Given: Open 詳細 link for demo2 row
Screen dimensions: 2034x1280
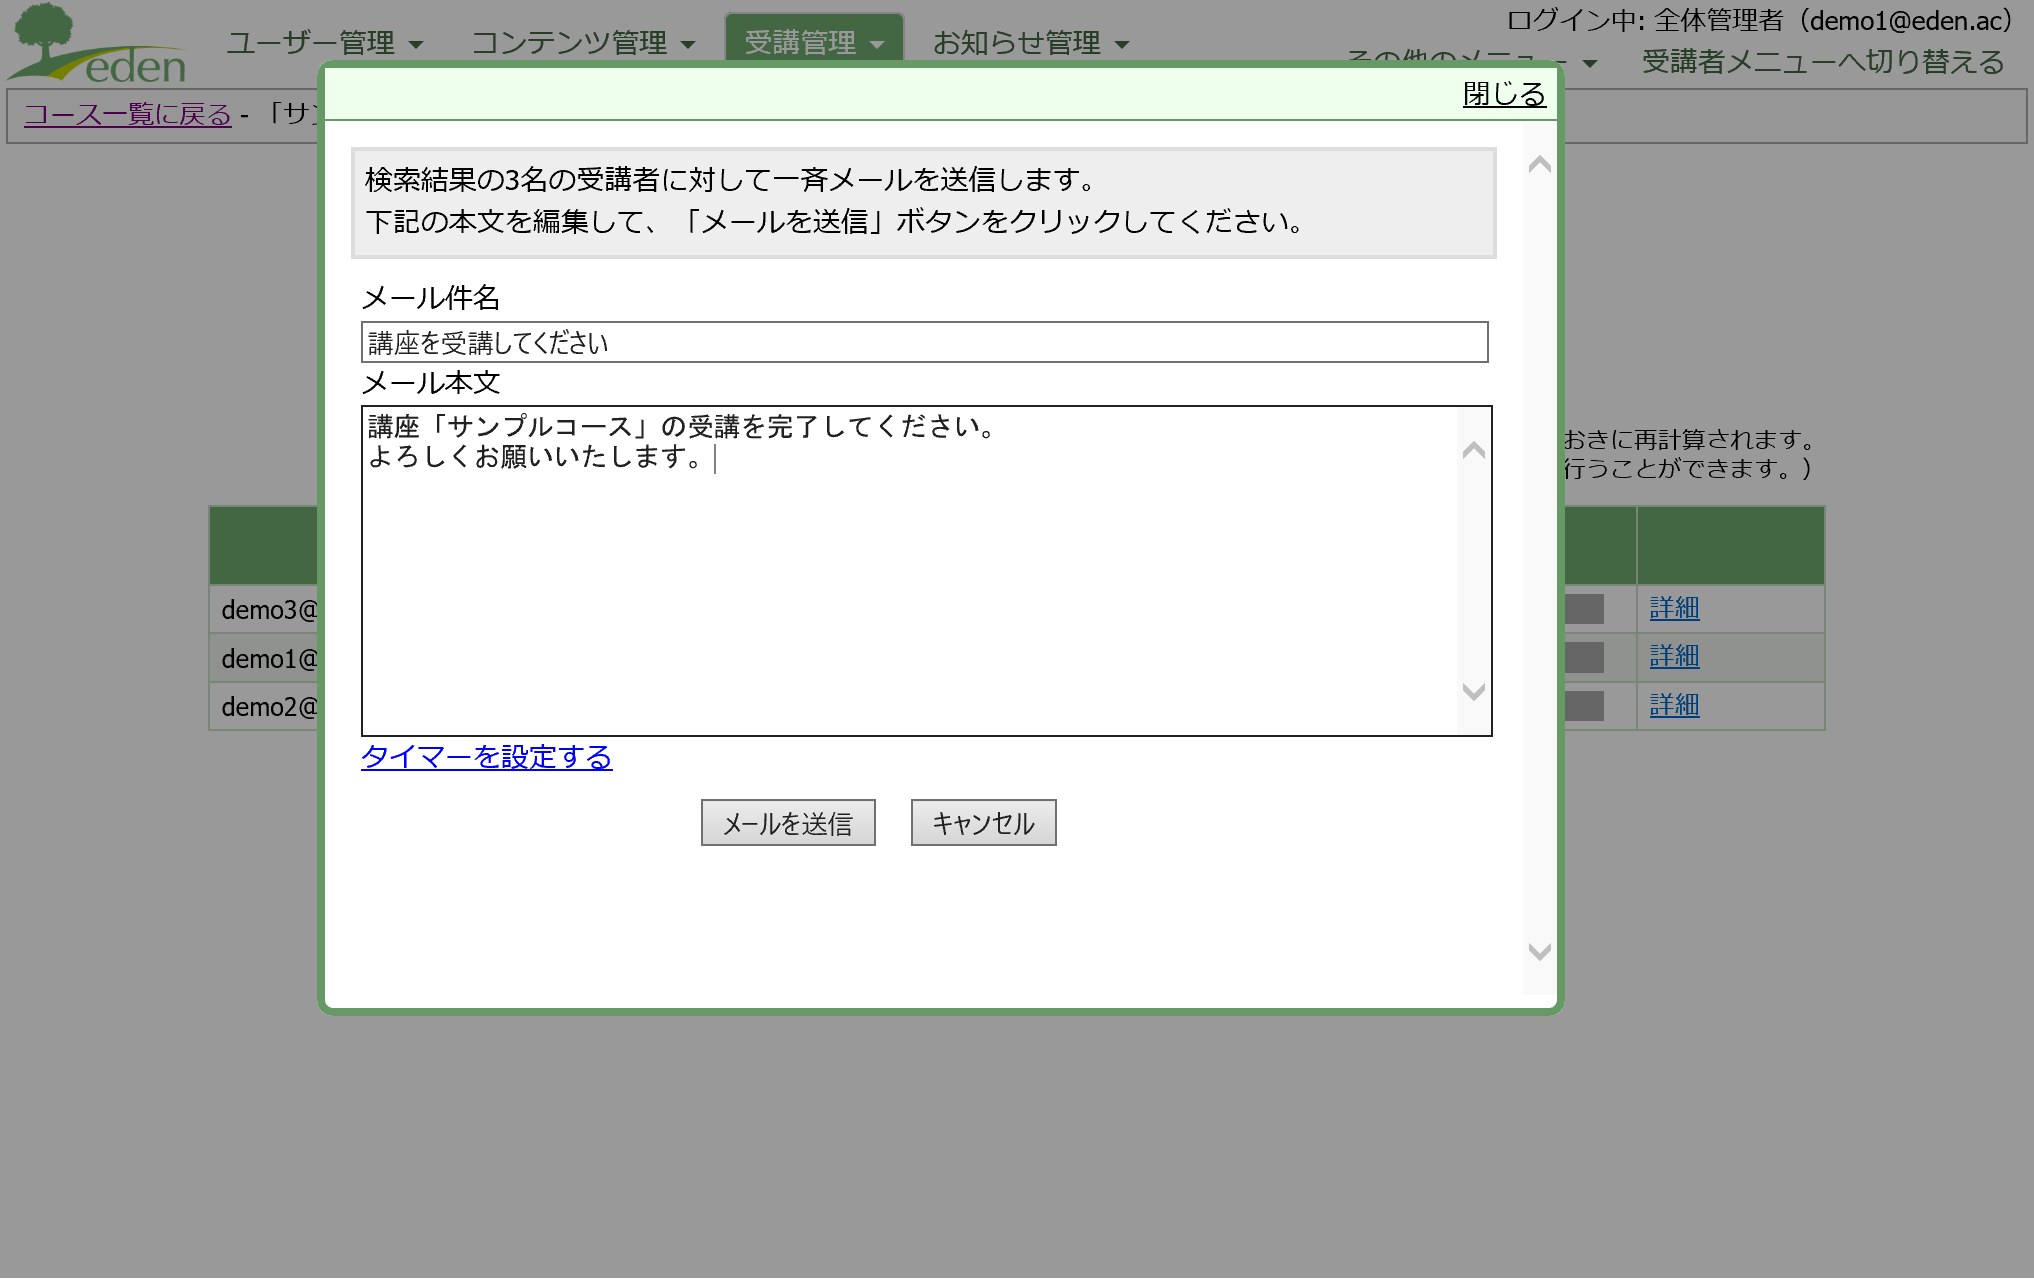Looking at the screenshot, I should click(1673, 705).
